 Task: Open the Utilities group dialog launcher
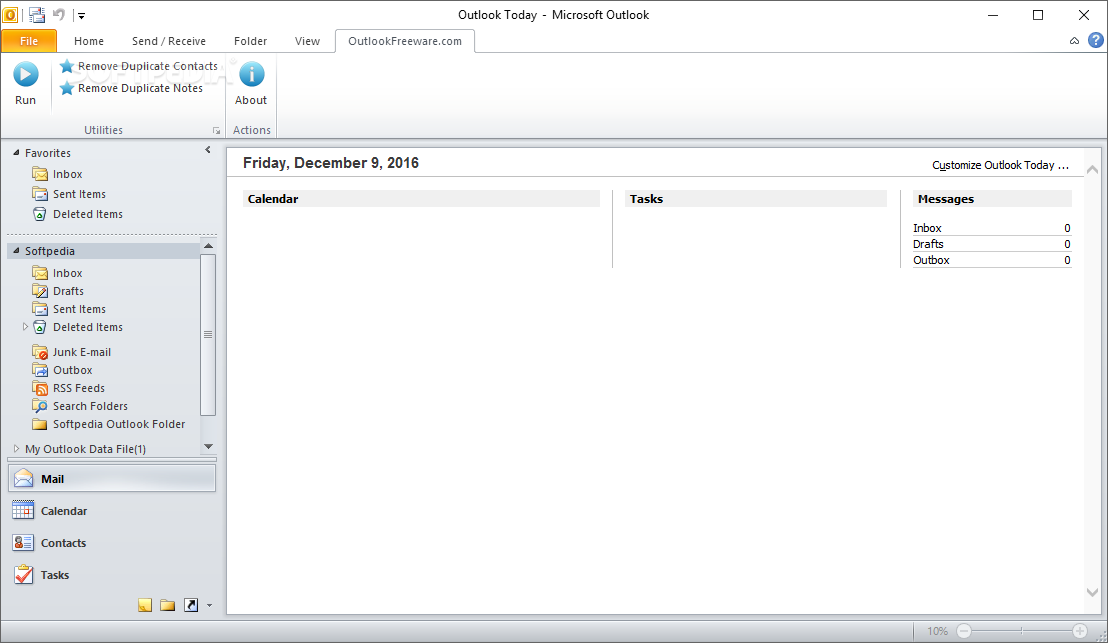(216, 131)
